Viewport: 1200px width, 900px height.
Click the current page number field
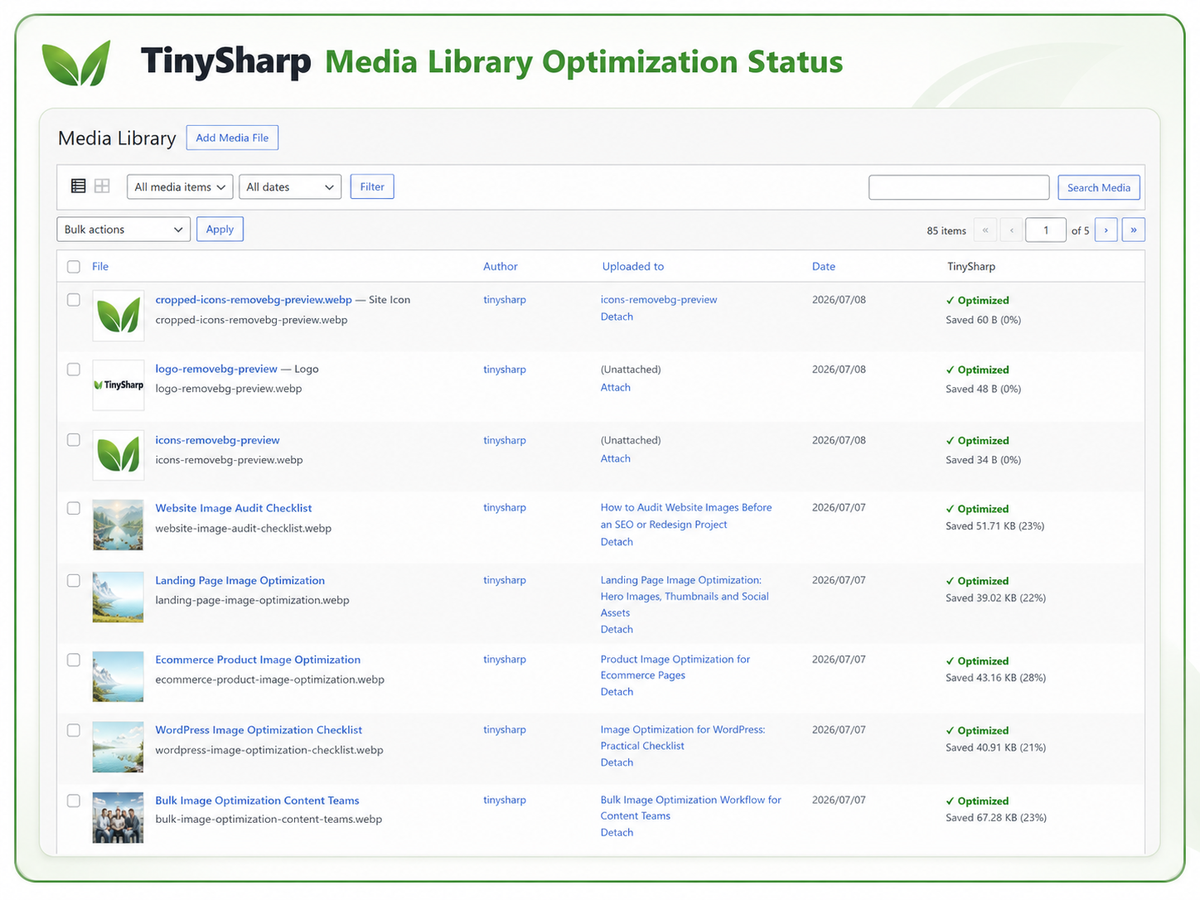click(x=1046, y=230)
